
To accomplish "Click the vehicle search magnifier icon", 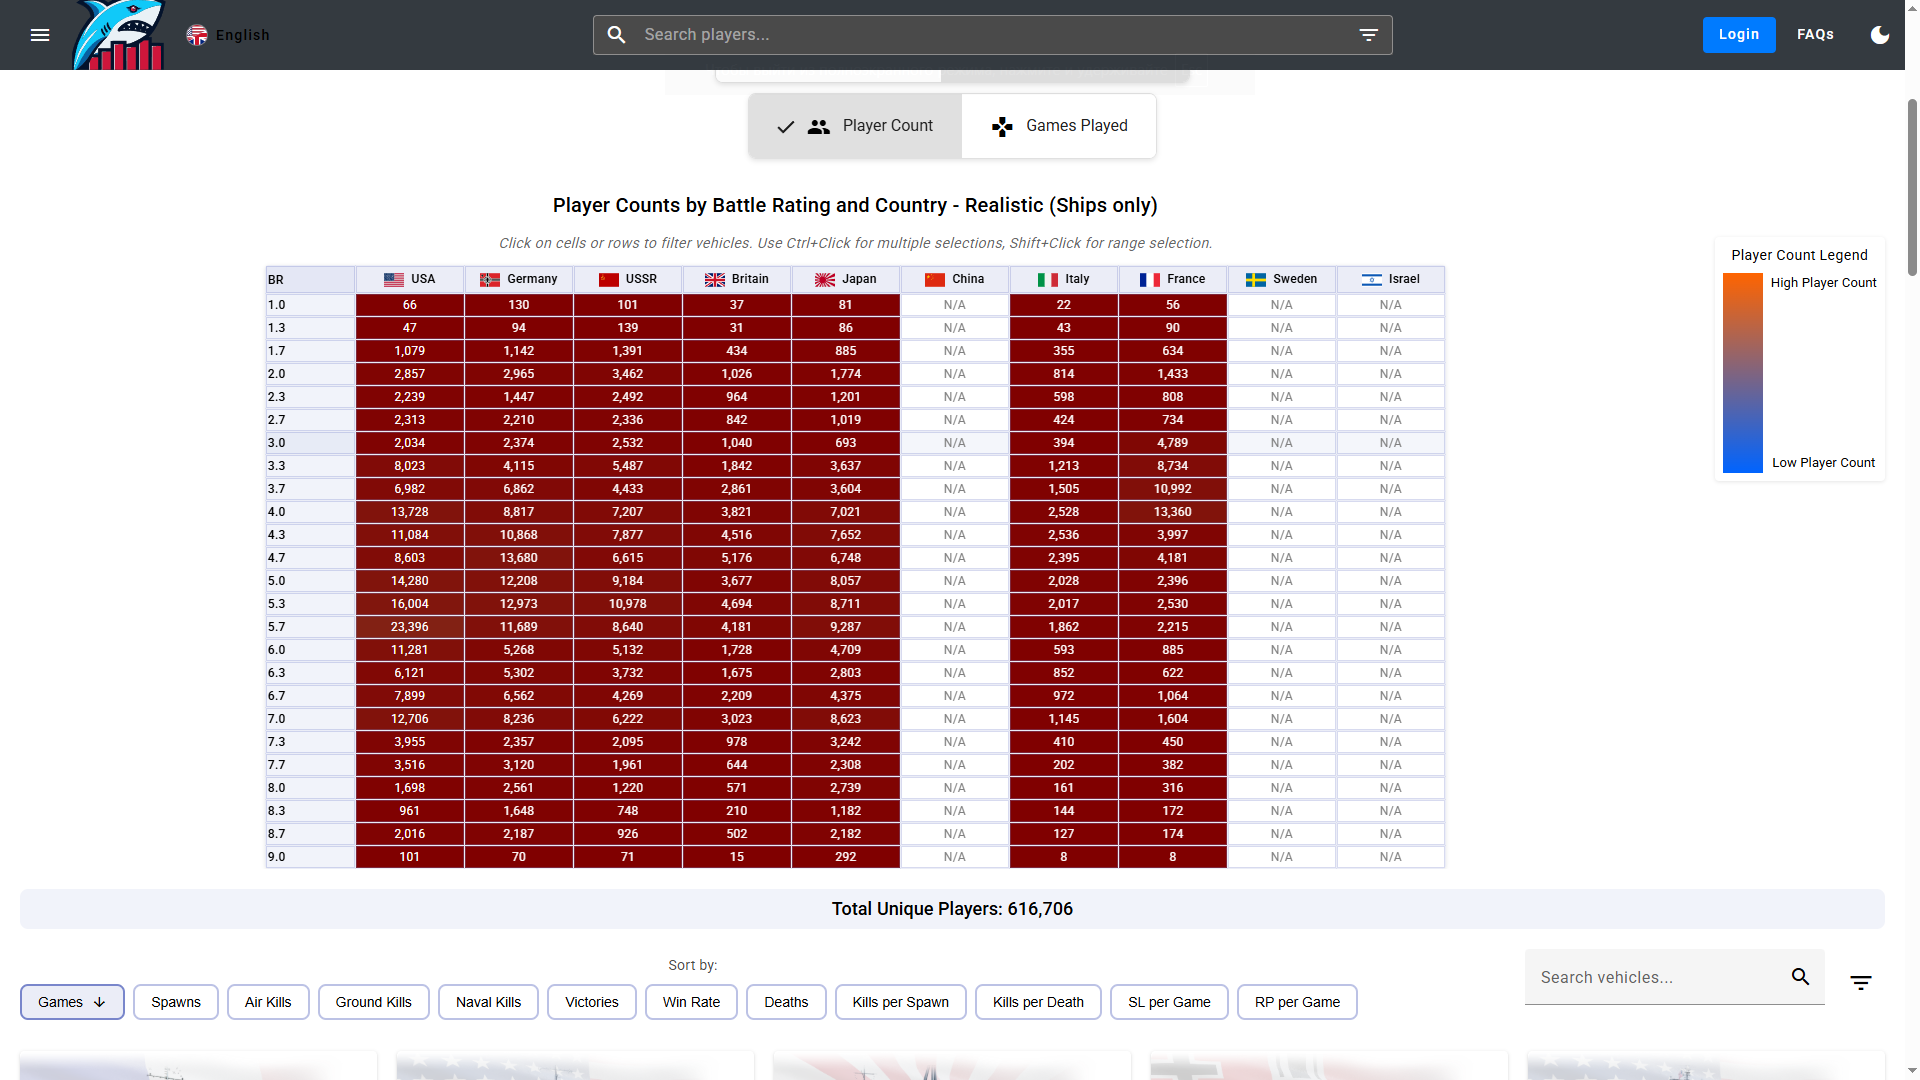I will point(1800,977).
